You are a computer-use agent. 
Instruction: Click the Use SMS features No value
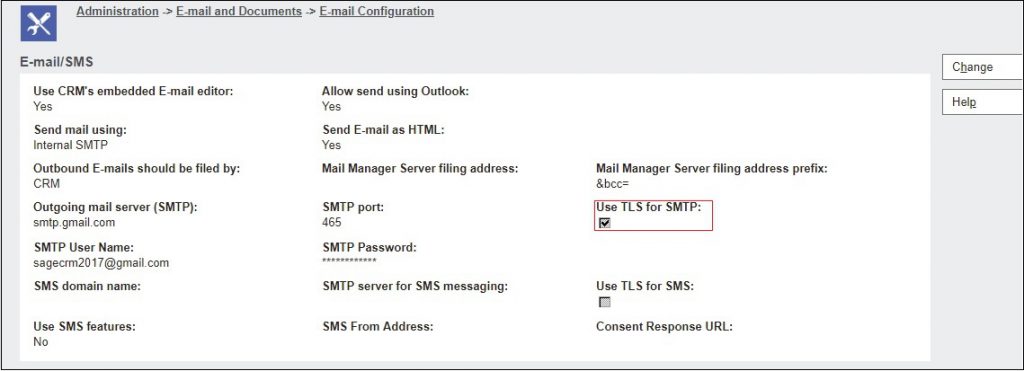pyautogui.click(x=40, y=342)
